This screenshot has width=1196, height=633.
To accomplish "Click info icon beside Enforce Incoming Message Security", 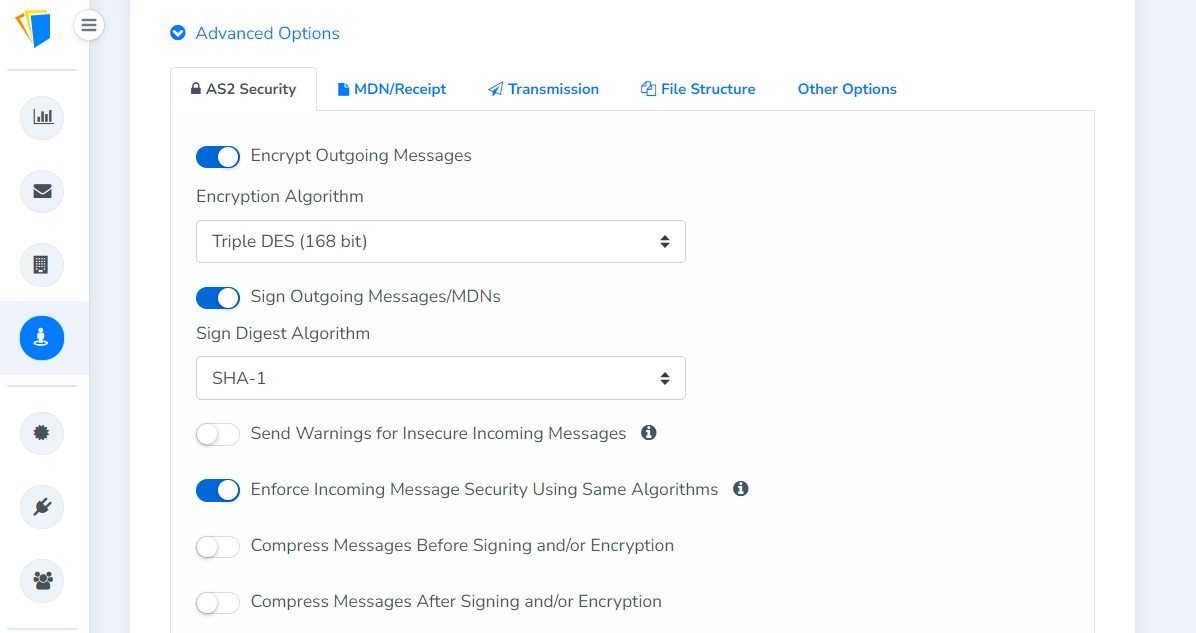I will click(x=740, y=489).
